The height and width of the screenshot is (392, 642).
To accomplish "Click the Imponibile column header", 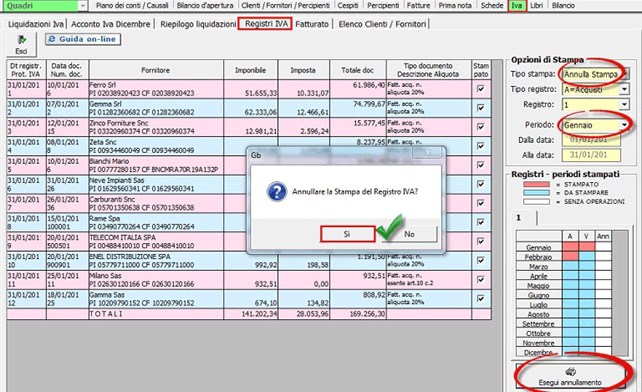I will [x=251, y=70].
